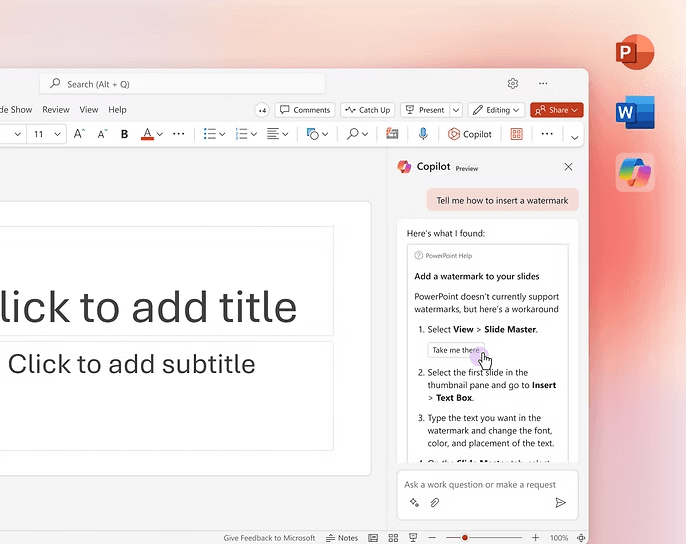The image size is (686, 544).
Task: Start the Present slideshow button
Action: tap(425, 110)
